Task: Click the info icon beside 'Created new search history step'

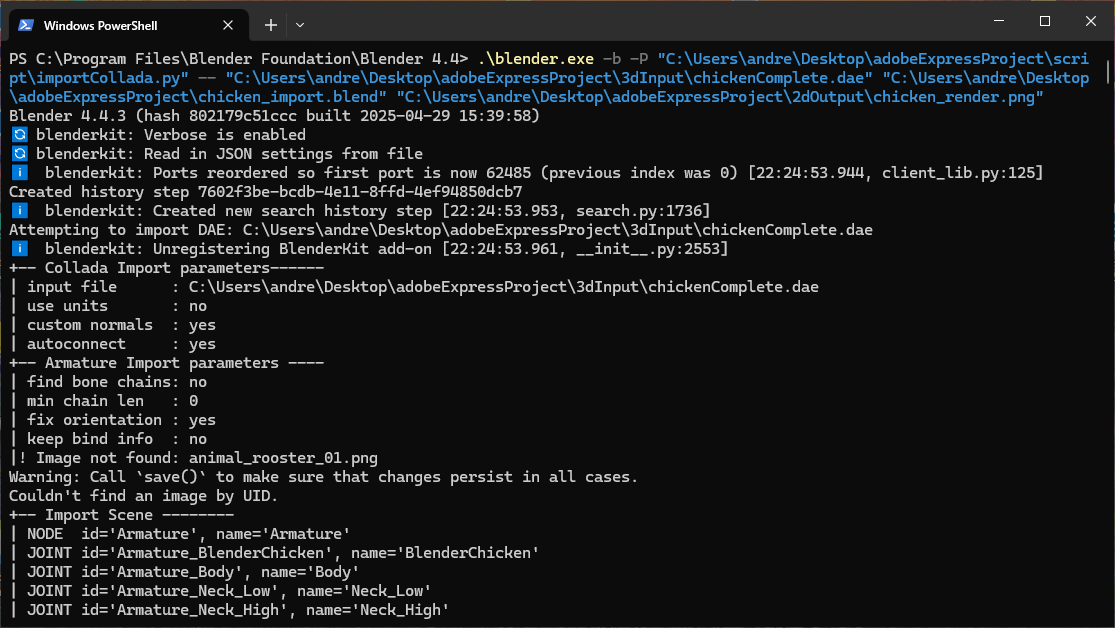Action: coord(20,211)
